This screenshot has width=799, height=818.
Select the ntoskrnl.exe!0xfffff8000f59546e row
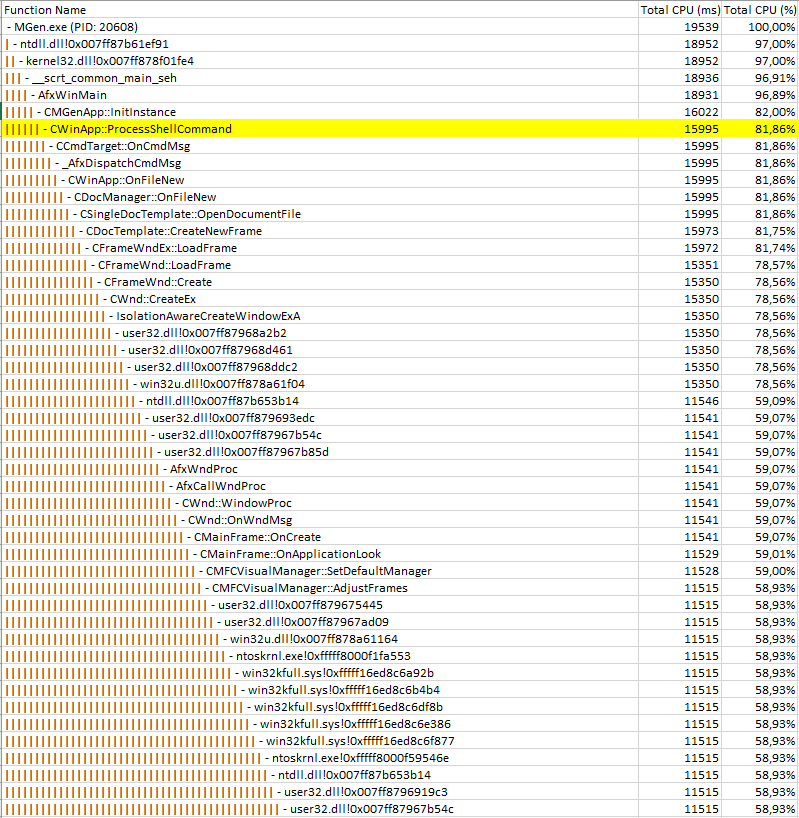click(400, 759)
